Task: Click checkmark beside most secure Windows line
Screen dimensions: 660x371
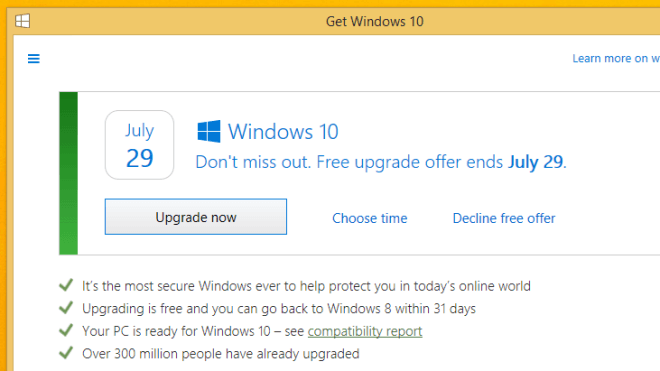Action: [66, 285]
